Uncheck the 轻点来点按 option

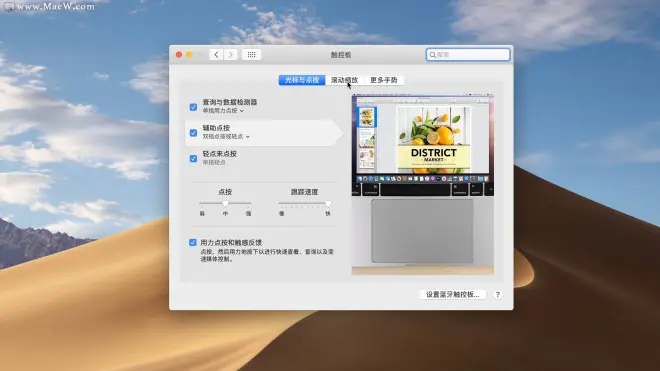click(x=193, y=158)
